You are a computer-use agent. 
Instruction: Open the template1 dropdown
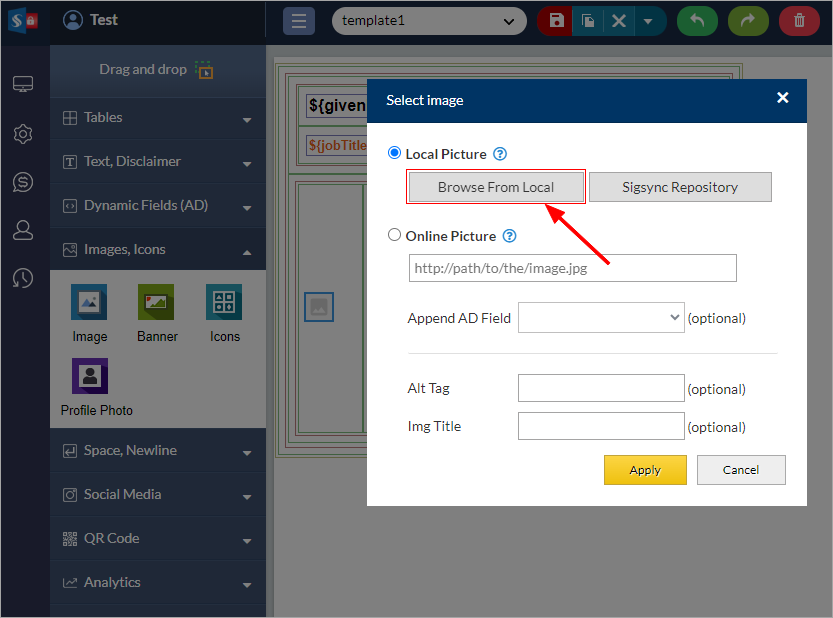click(429, 21)
